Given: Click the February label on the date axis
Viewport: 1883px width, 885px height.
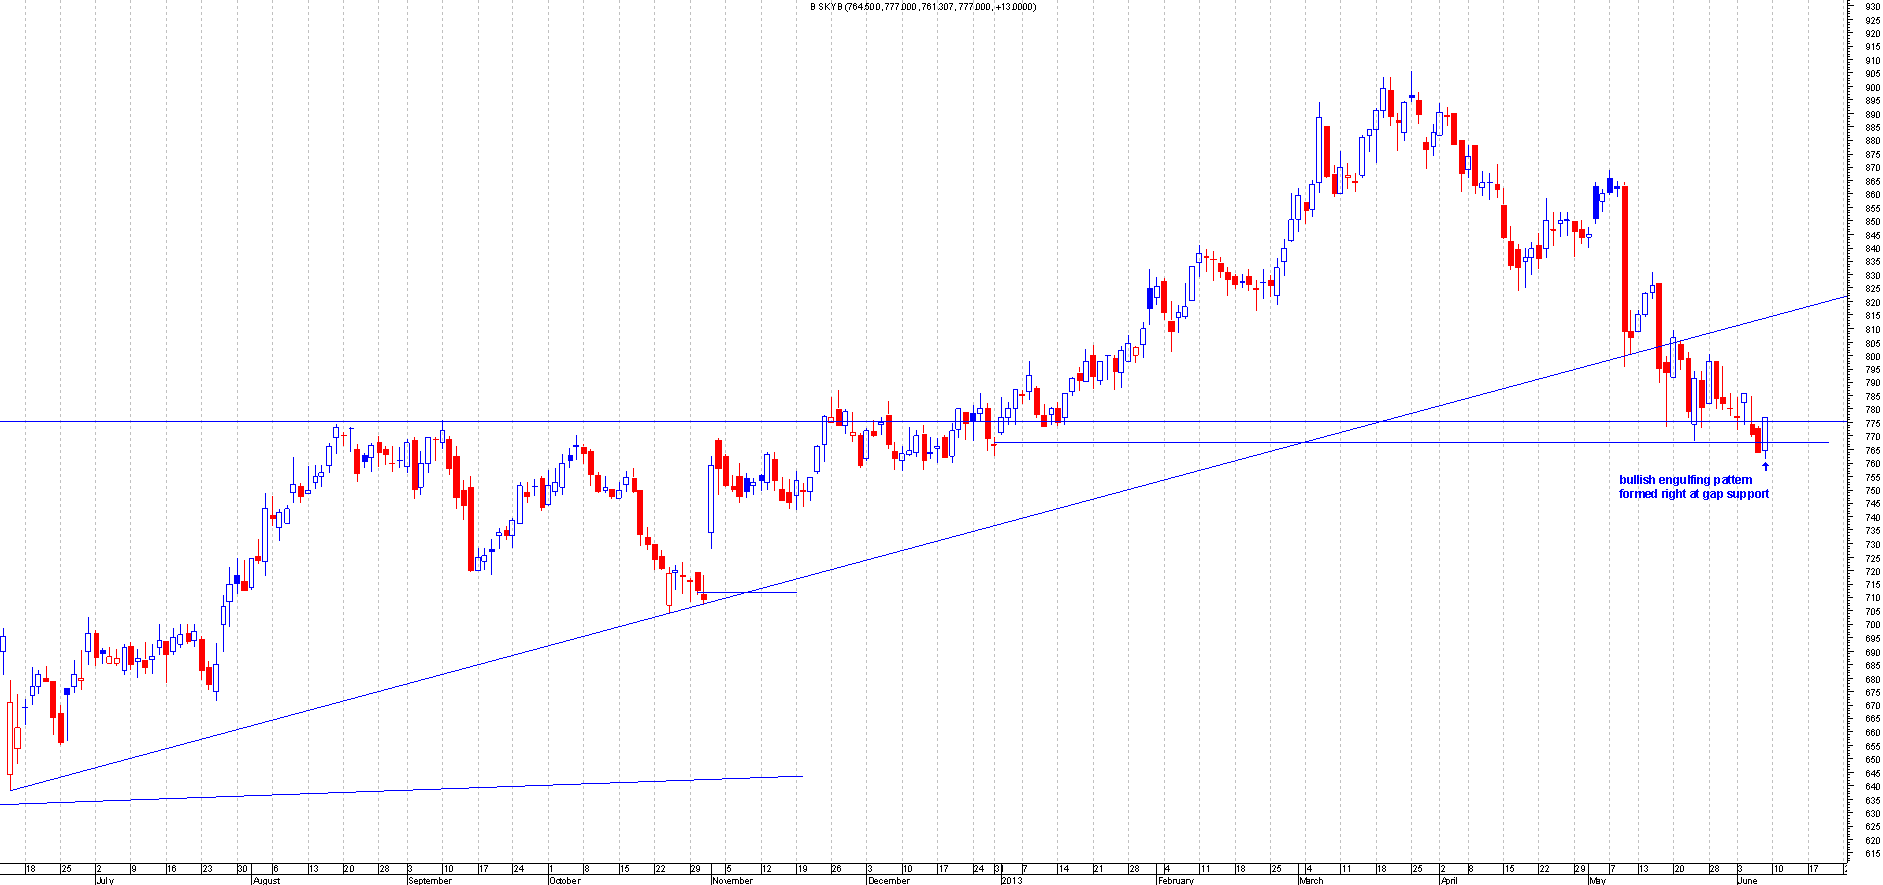Looking at the screenshot, I should (x=1175, y=880).
